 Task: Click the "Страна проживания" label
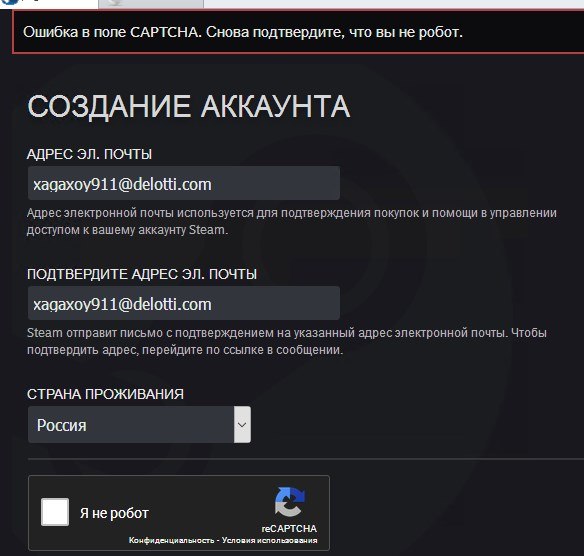point(105,394)
